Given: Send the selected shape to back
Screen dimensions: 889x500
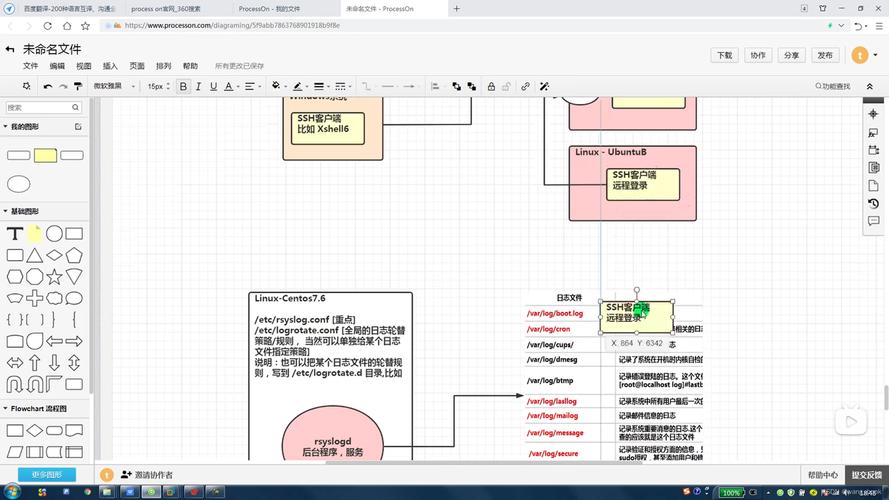Looking at the screenshot, I should pyautogui.click(x=472, y=86).
